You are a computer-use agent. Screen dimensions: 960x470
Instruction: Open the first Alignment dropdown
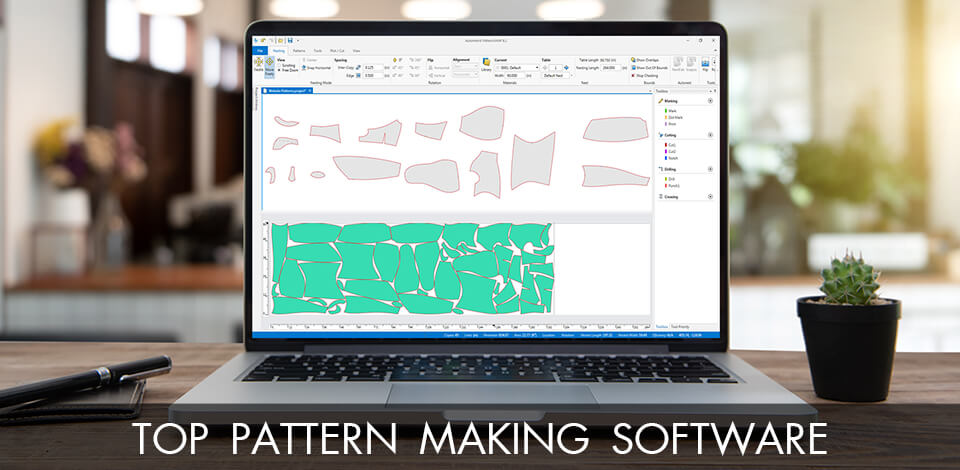tap(465, 66)
